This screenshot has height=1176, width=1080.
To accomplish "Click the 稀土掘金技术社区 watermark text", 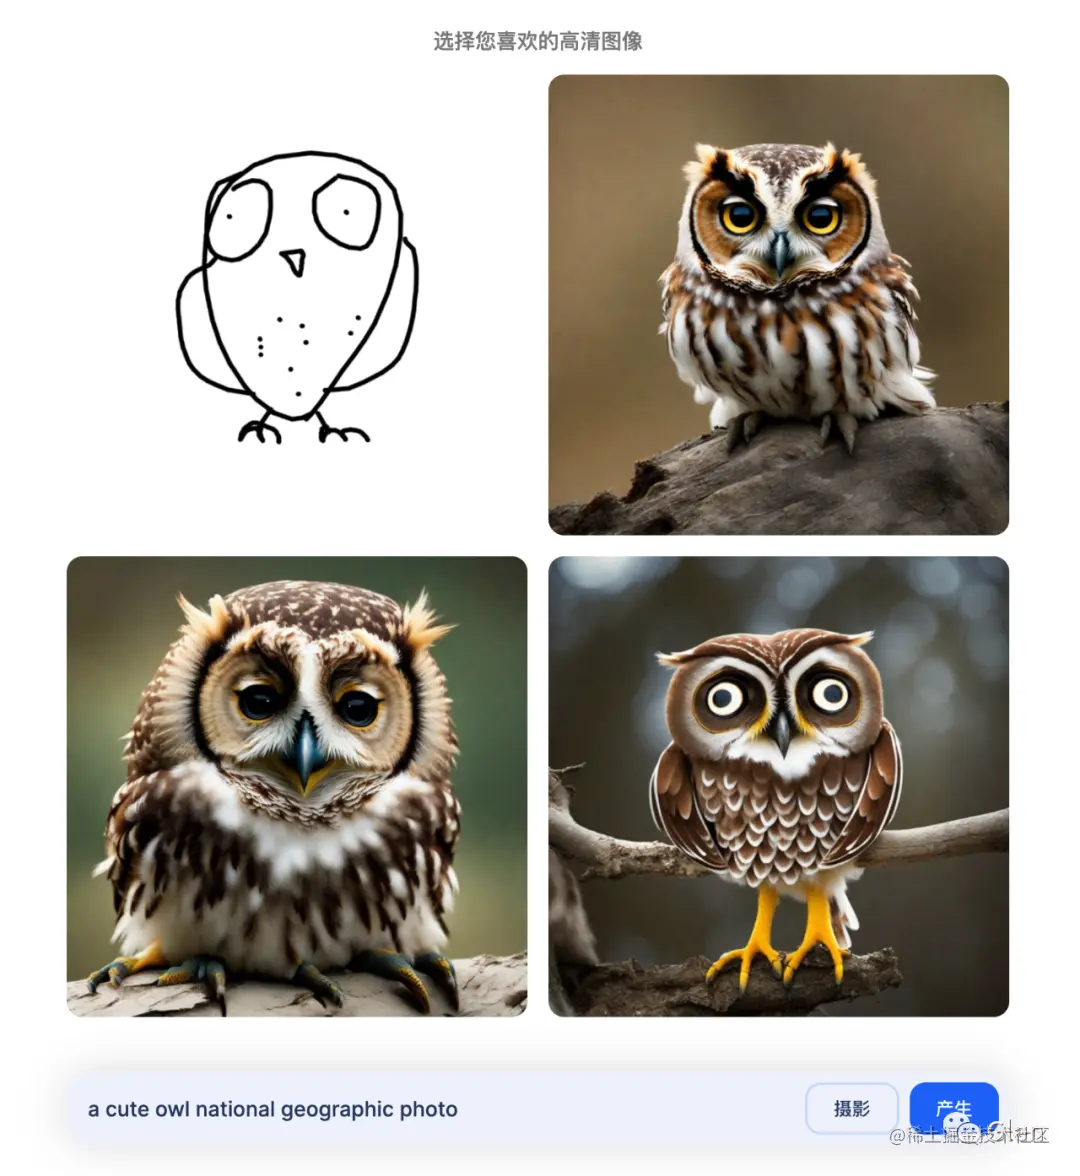I will click(969, 1136).
